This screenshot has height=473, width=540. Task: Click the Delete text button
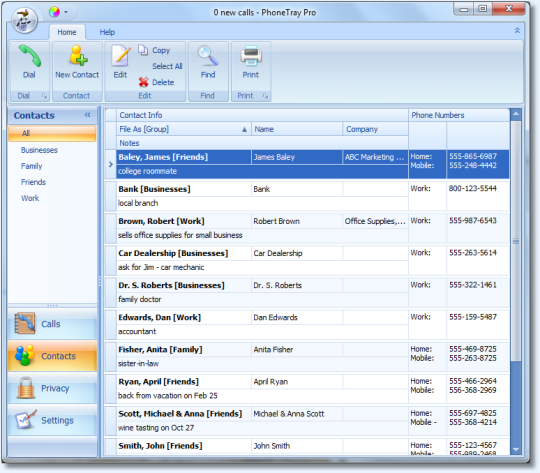pos(163,82)
